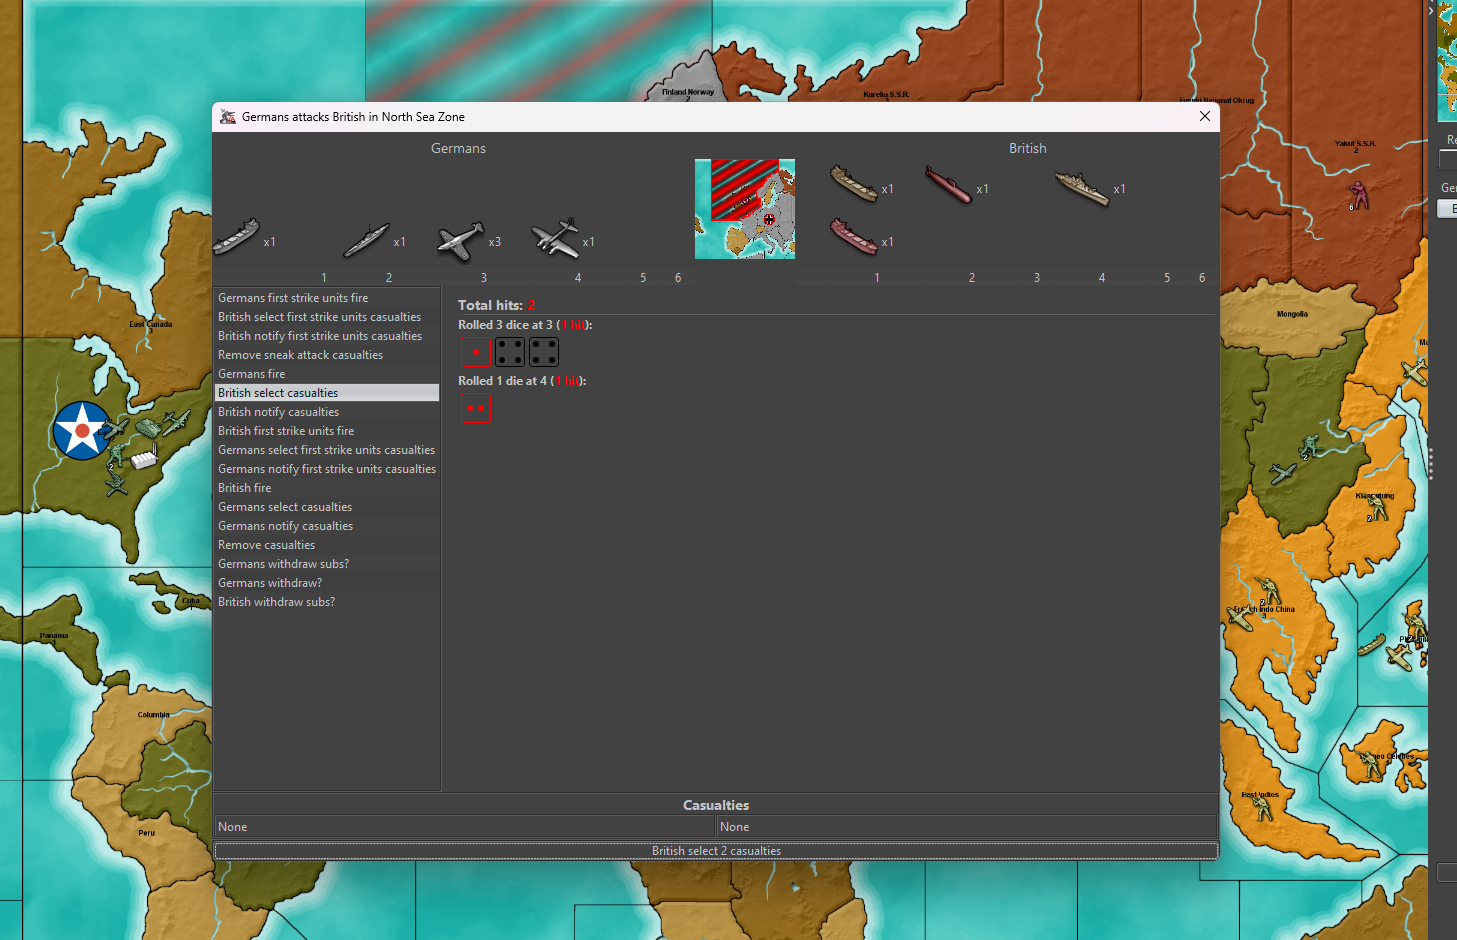
Task: Click the German transport unit icon
Action: (237, 238)
